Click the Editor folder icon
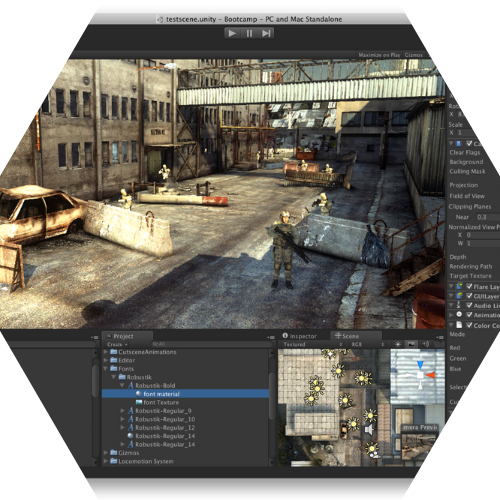Image resolution: width=500 pixels, height=500 pixels. point(114,360)
